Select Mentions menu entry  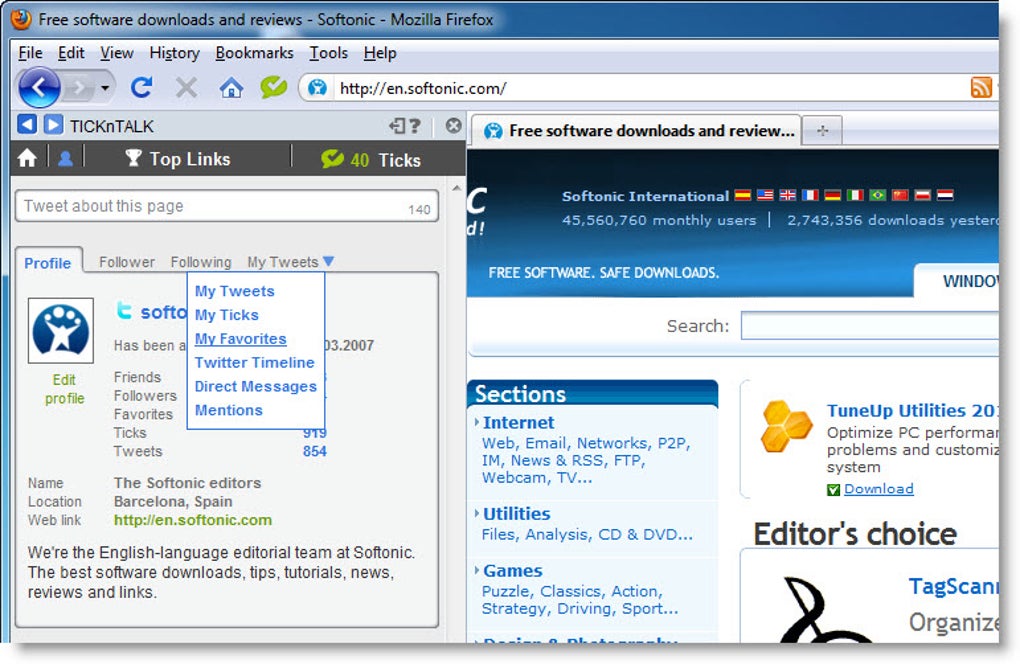229,410
